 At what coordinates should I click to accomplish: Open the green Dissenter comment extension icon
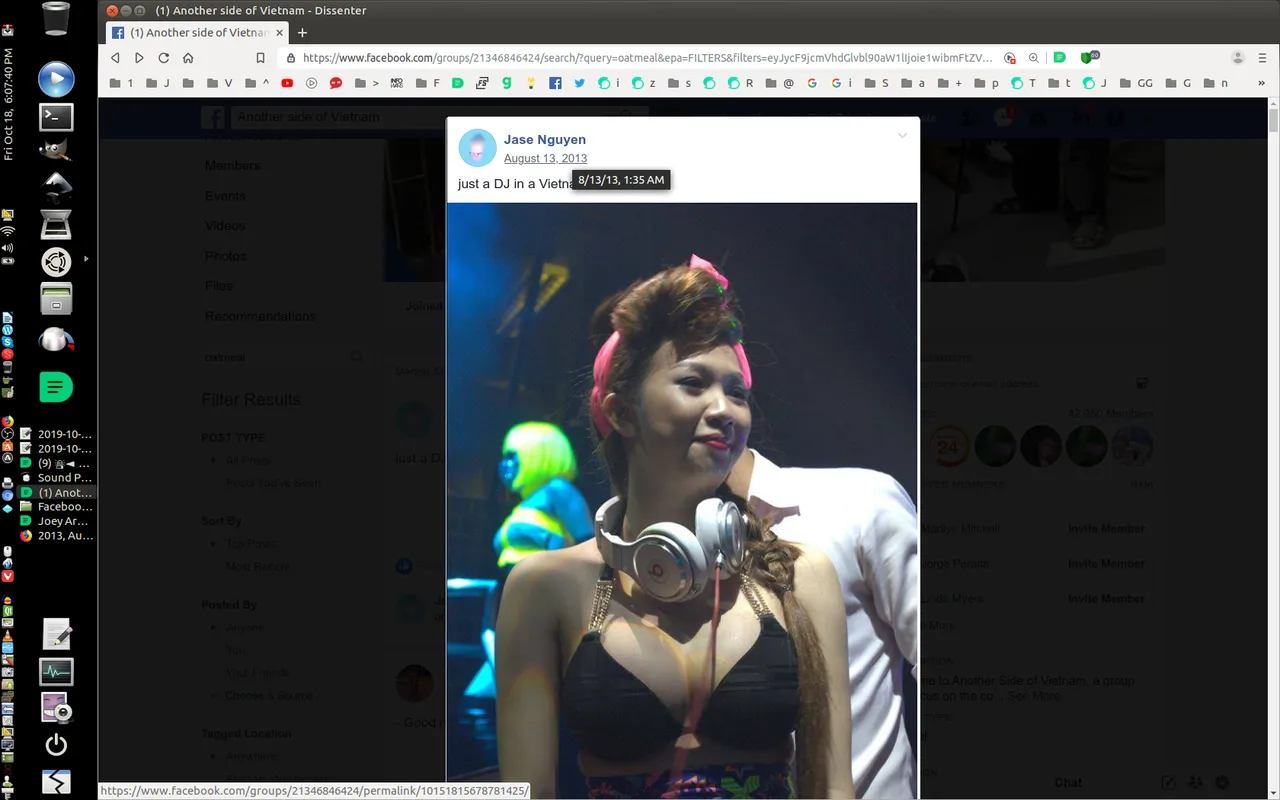[x=1059, y=58]
